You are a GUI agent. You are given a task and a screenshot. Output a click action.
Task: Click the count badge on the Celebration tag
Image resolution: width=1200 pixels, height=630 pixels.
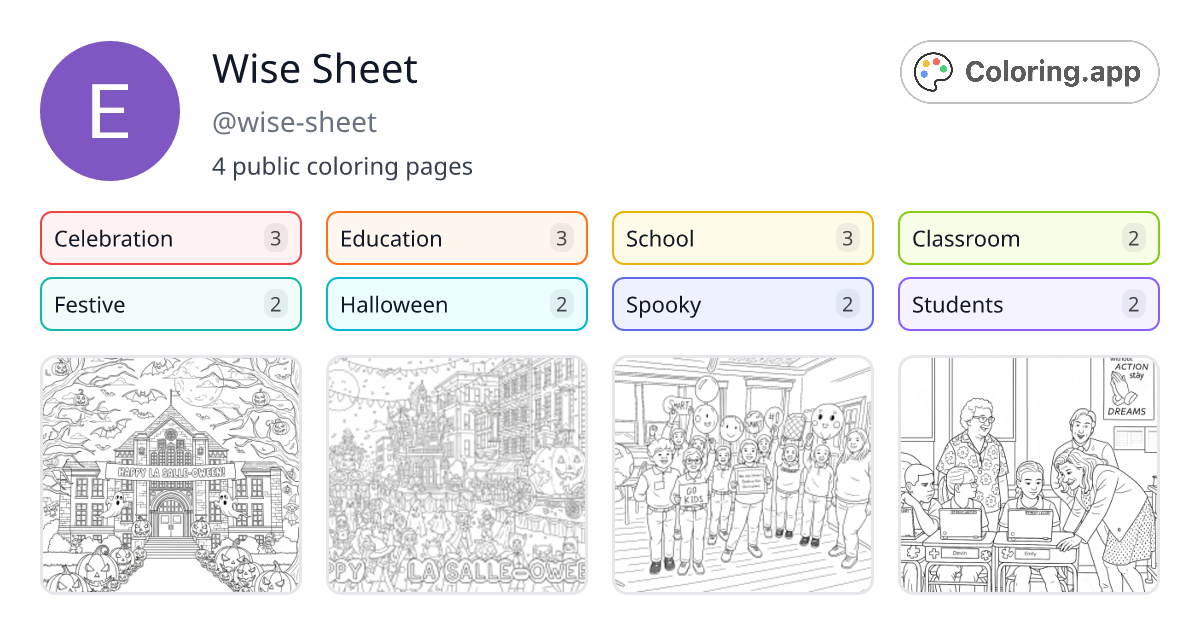point(277,238)
